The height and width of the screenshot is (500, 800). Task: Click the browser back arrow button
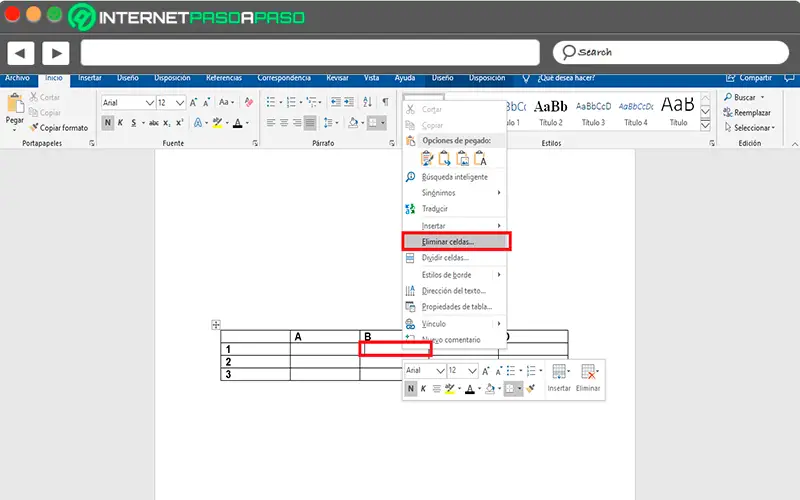coord(20,53)
